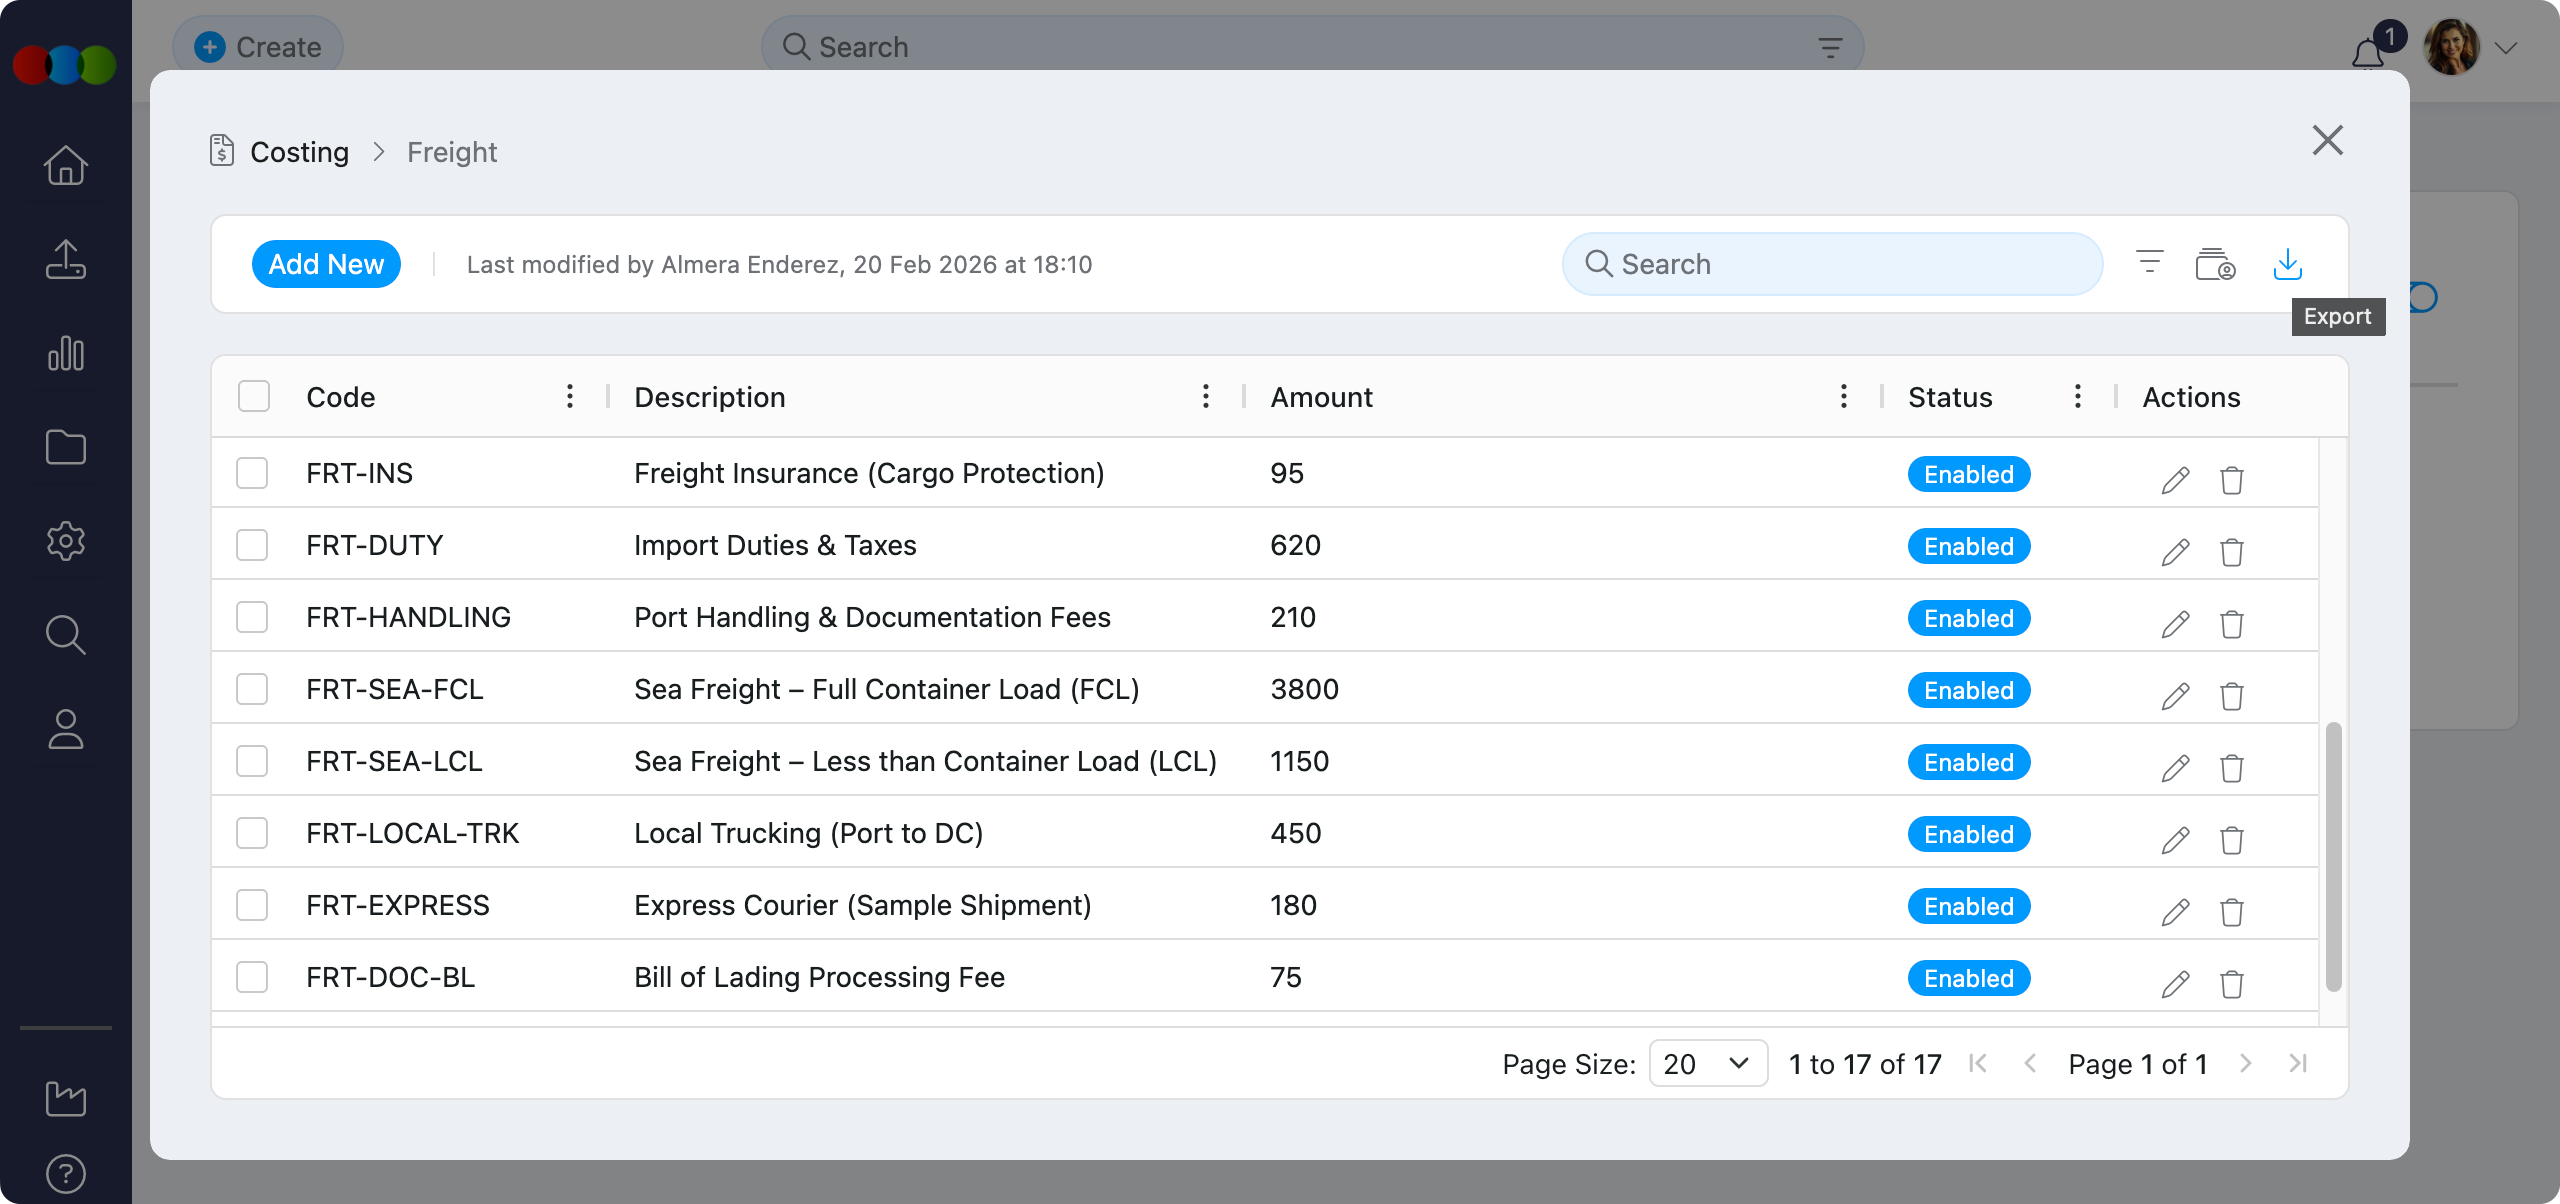Delete the FRT-DUTY row using trash icon
The height and width of the screenshot is (1204, 2560).
pyautogui.click(x=2231, y=552)
